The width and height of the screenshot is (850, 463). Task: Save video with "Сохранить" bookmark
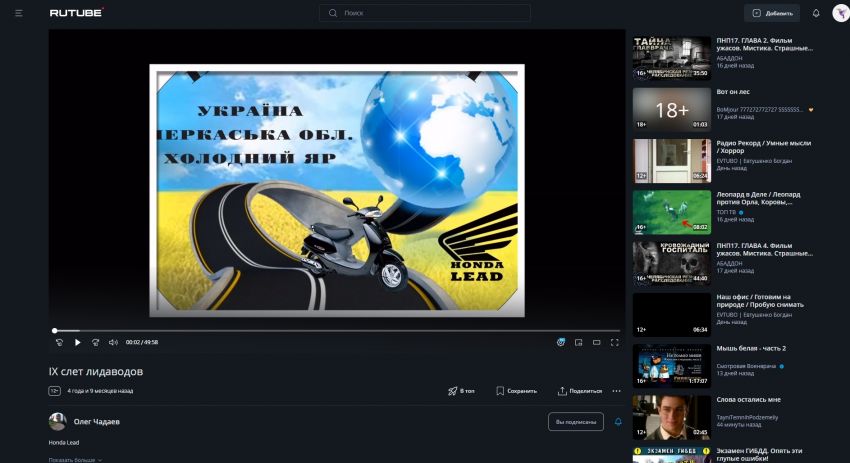tap(517, 390)
